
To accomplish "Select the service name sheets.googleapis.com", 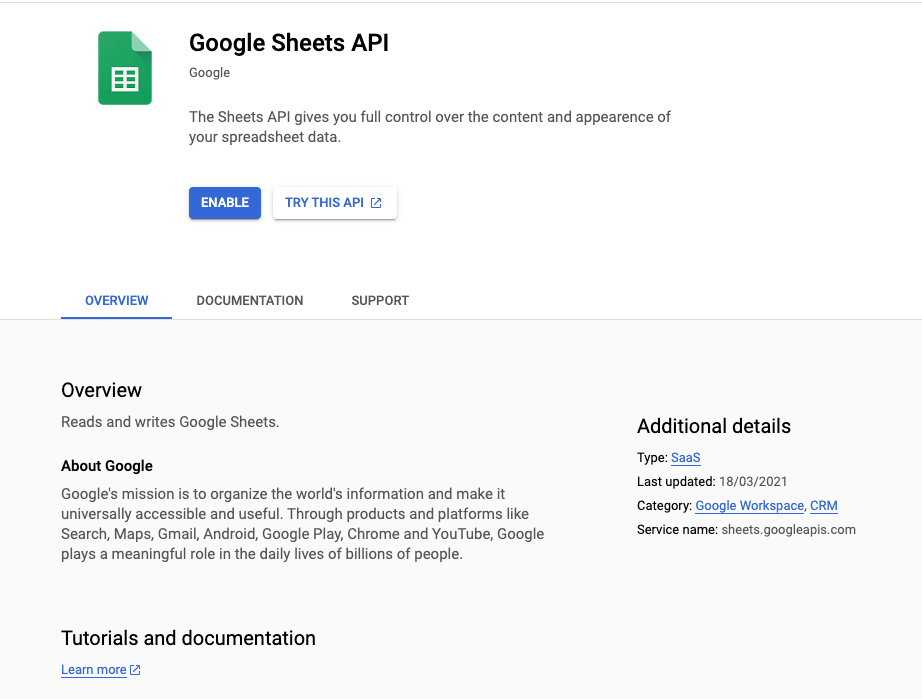I will [x=789, y=529].
